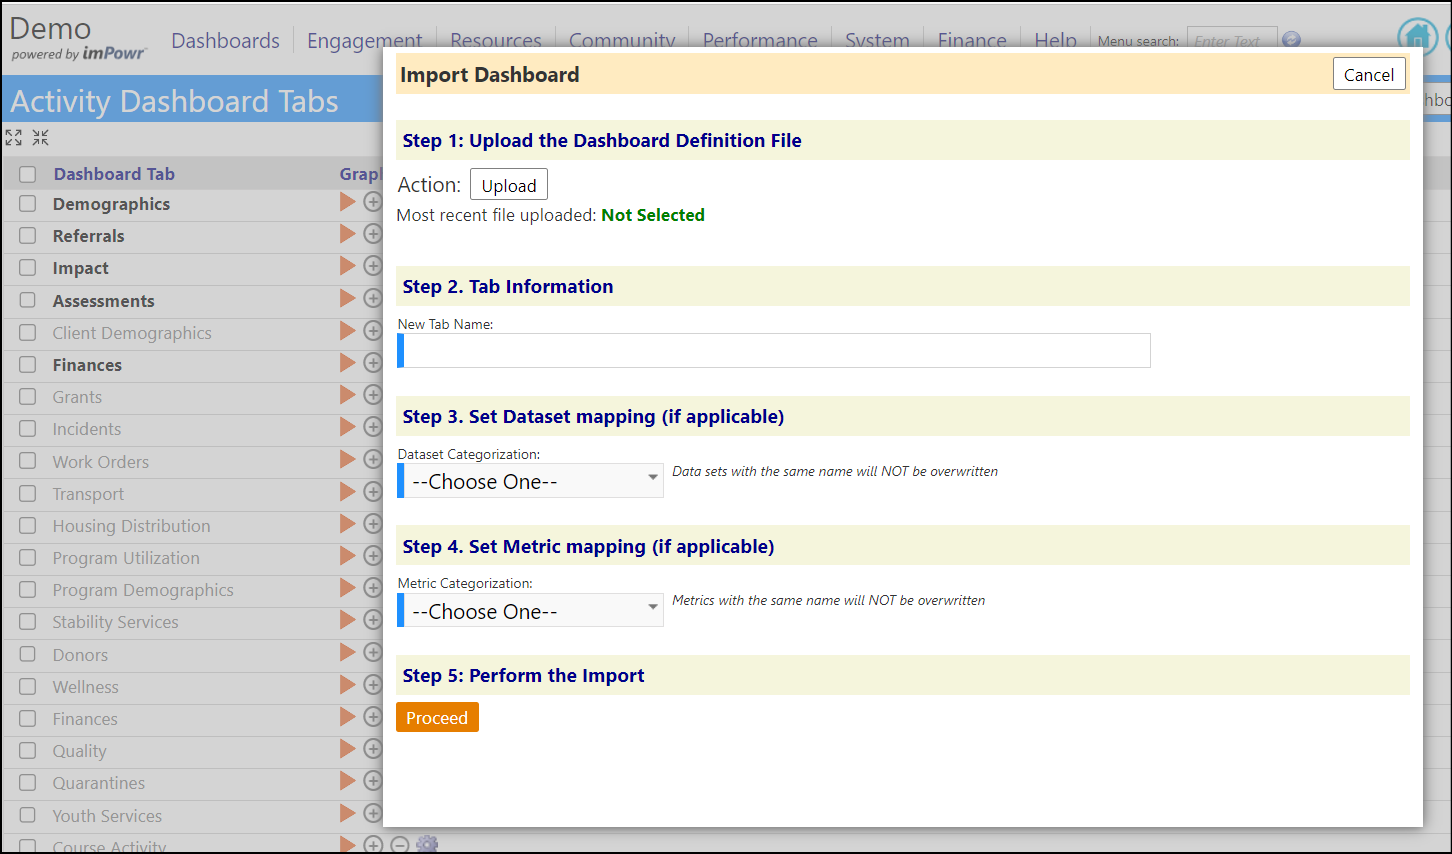Image resolution: width=1452 pixels, height=854 pixels.
Task: Open the Community menu
Action: click(x=622, y=40)
